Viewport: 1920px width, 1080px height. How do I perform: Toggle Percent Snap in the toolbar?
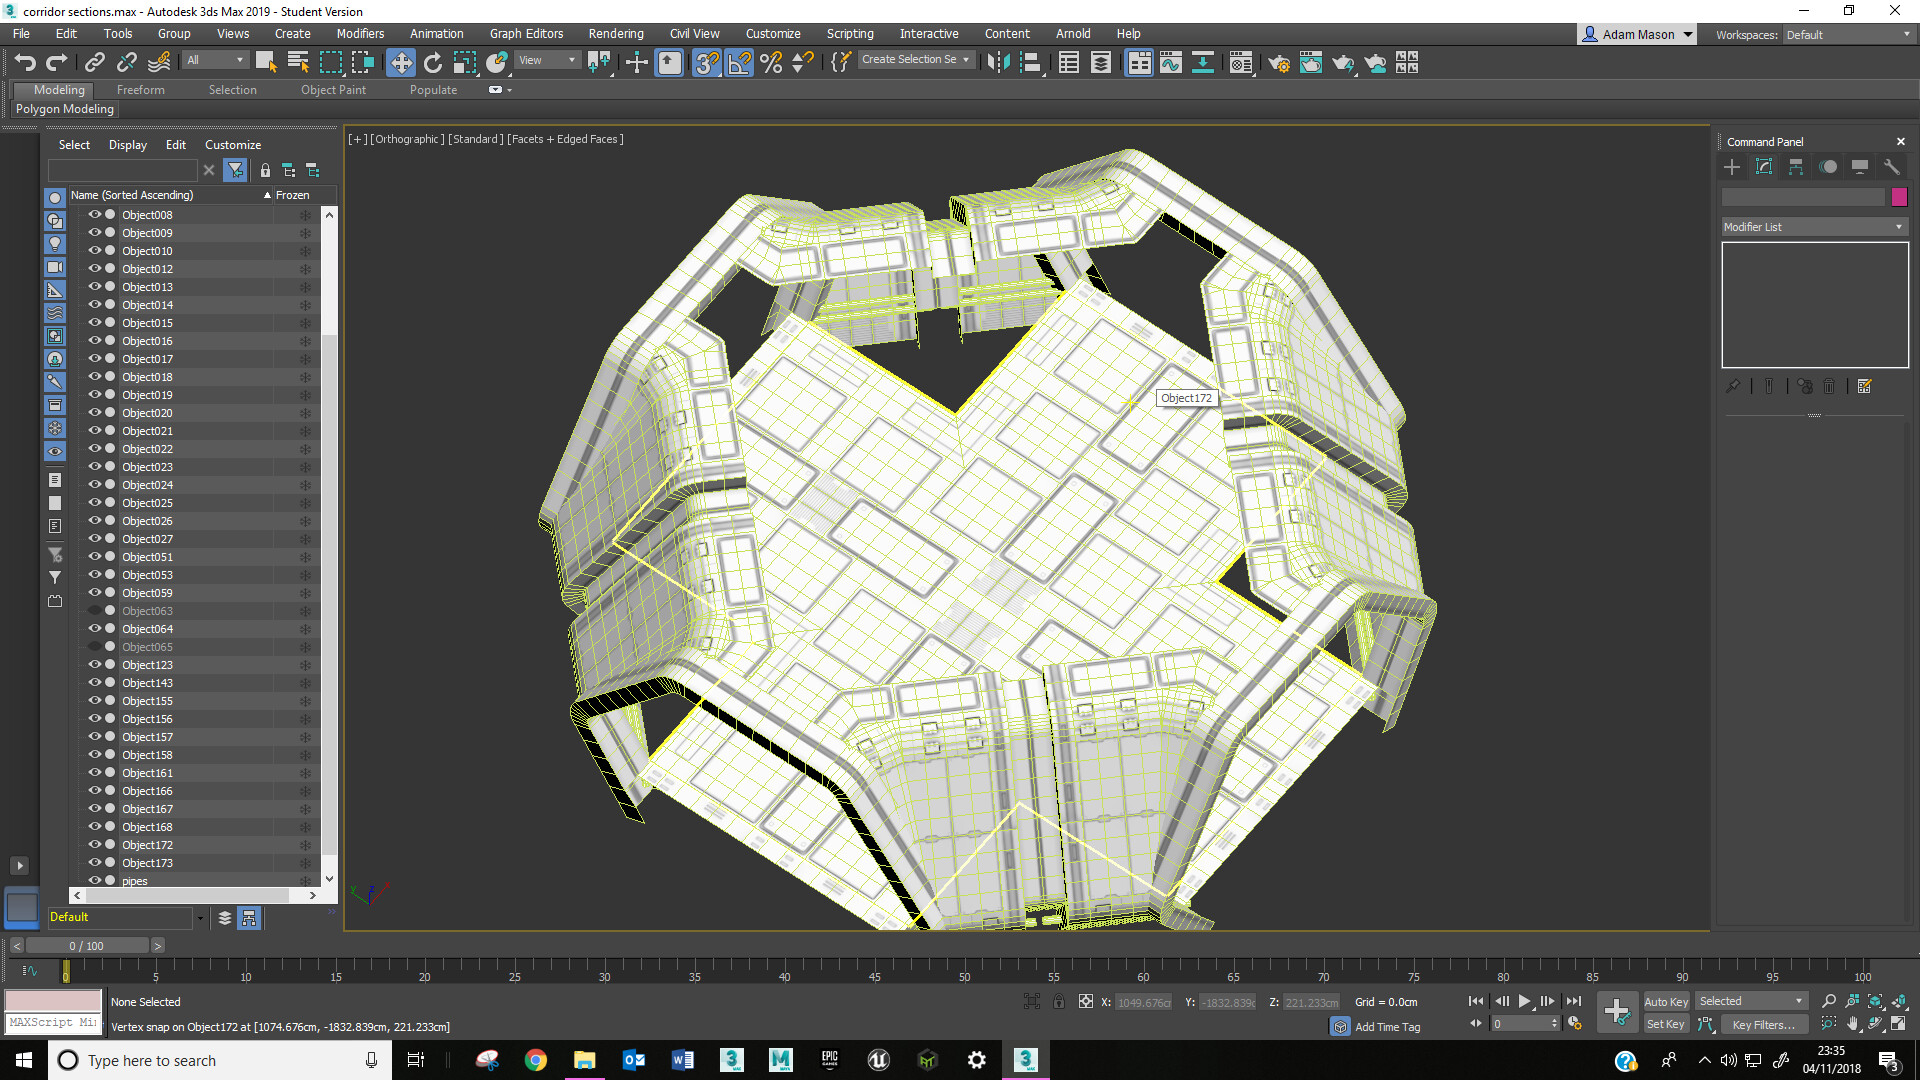[x=771, y=63]
